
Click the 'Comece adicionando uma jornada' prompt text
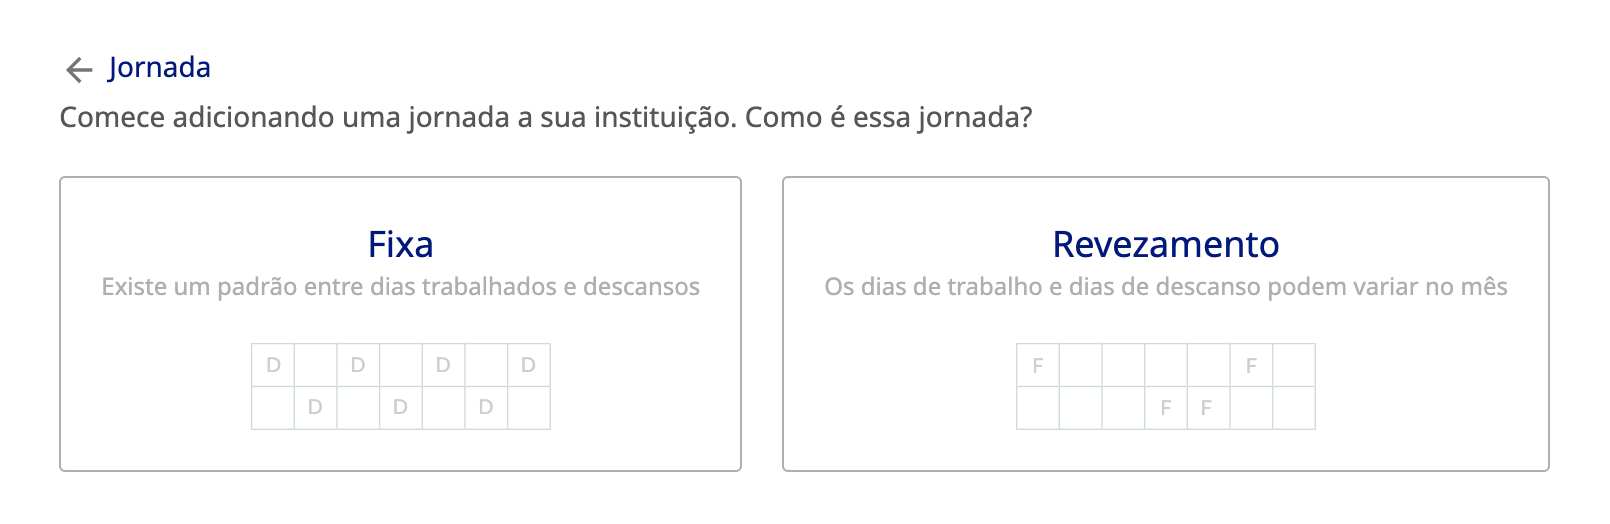pyautogui.click(x=545, y=118)
